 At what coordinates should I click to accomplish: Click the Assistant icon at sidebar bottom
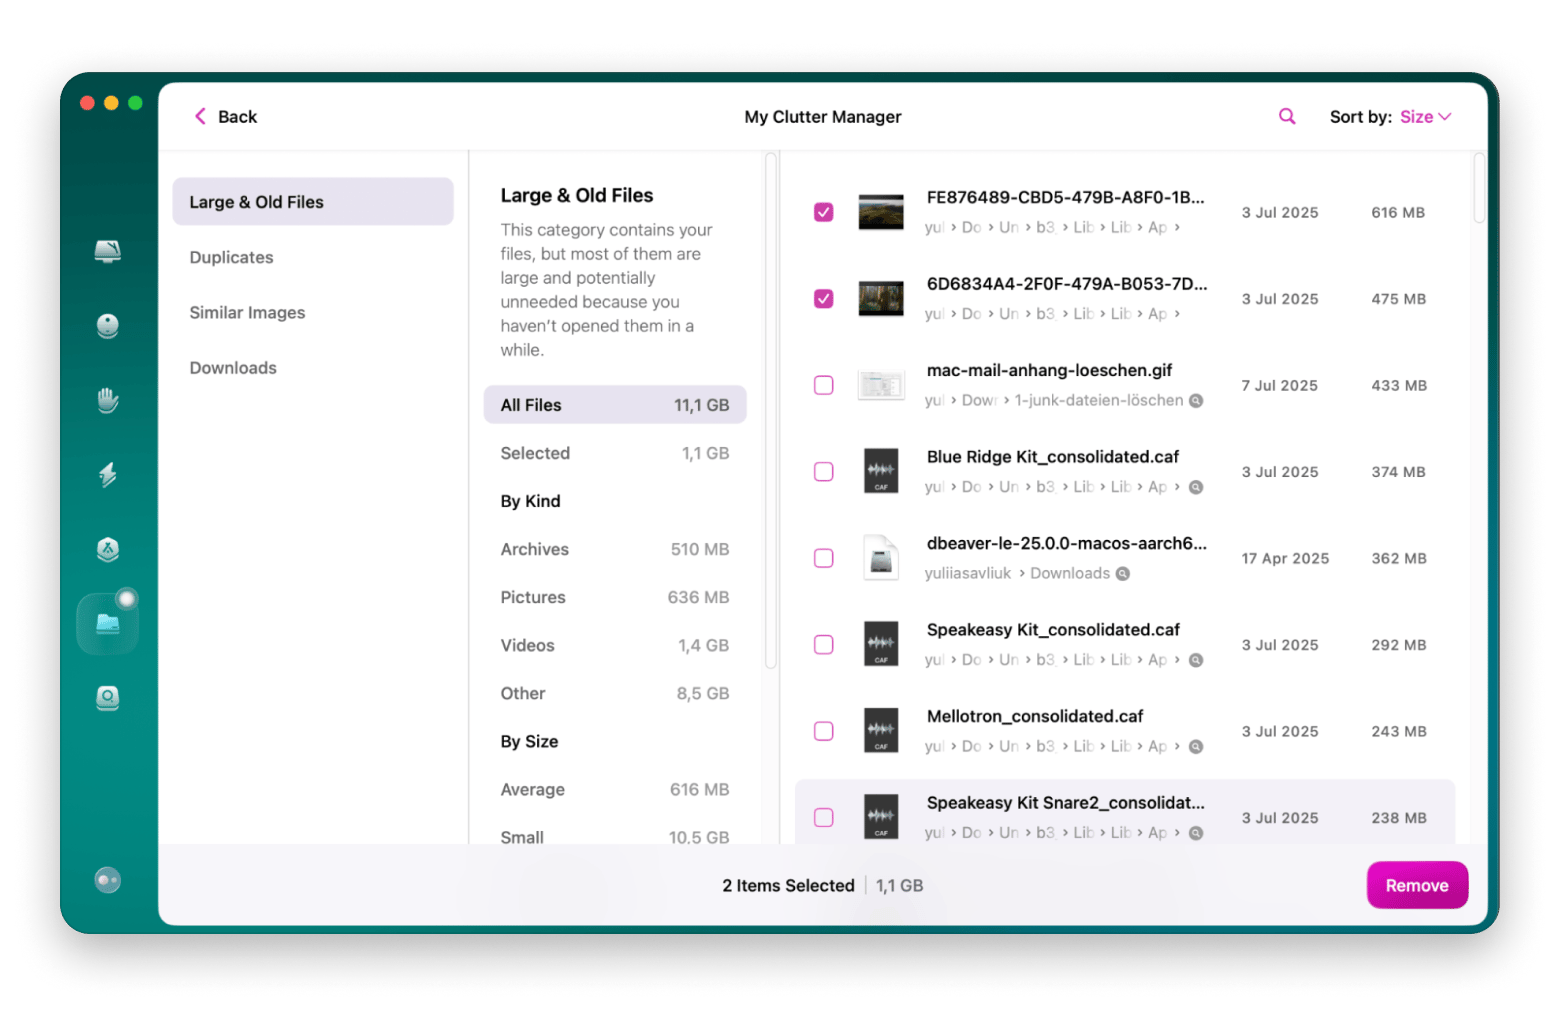pos(108,880)
